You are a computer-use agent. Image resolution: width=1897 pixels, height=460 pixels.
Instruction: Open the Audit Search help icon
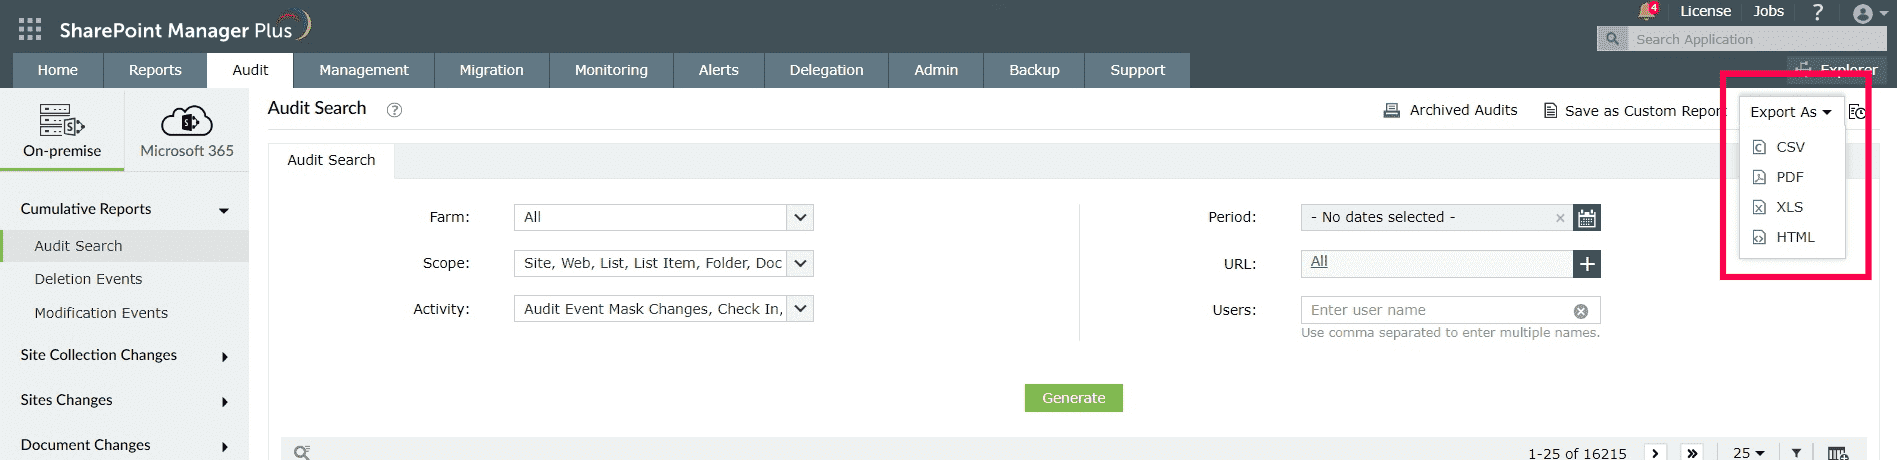(394, 110)
